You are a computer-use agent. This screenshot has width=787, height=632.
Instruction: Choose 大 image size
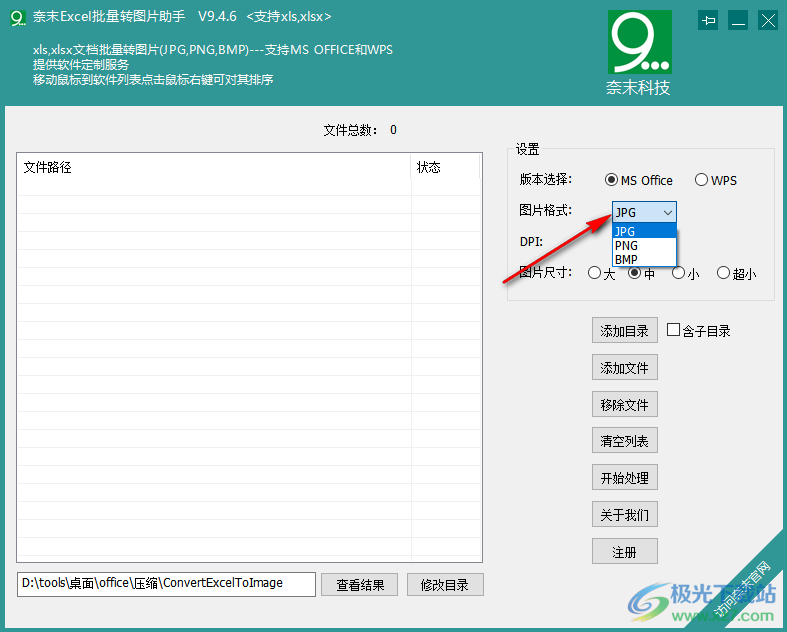601,273
